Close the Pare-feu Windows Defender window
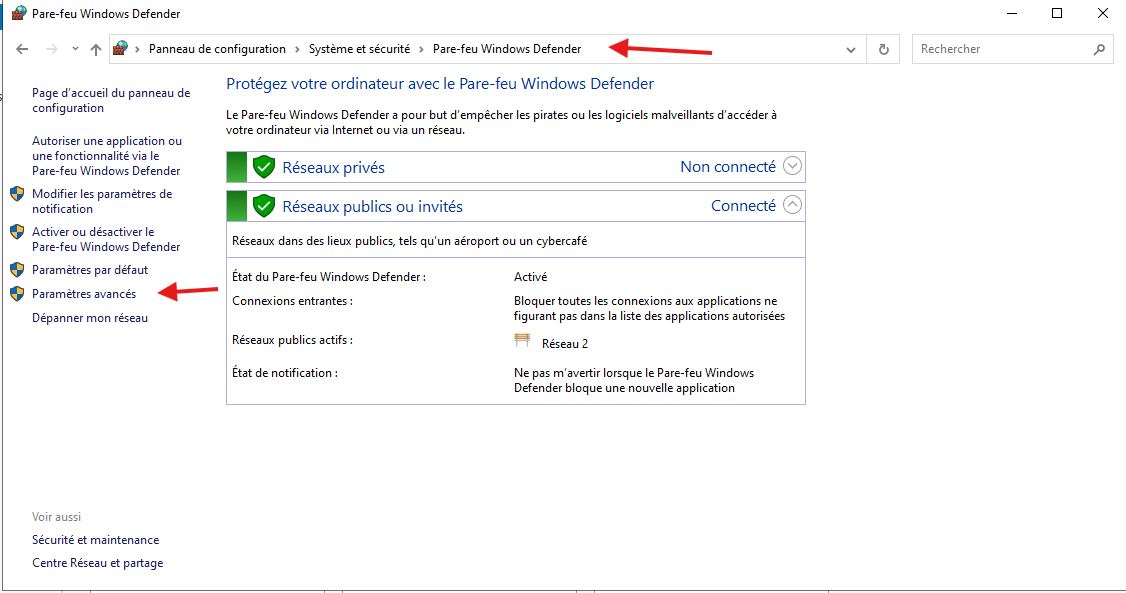This screenshot has height=593, width=1126. (x=1102, y=14)
